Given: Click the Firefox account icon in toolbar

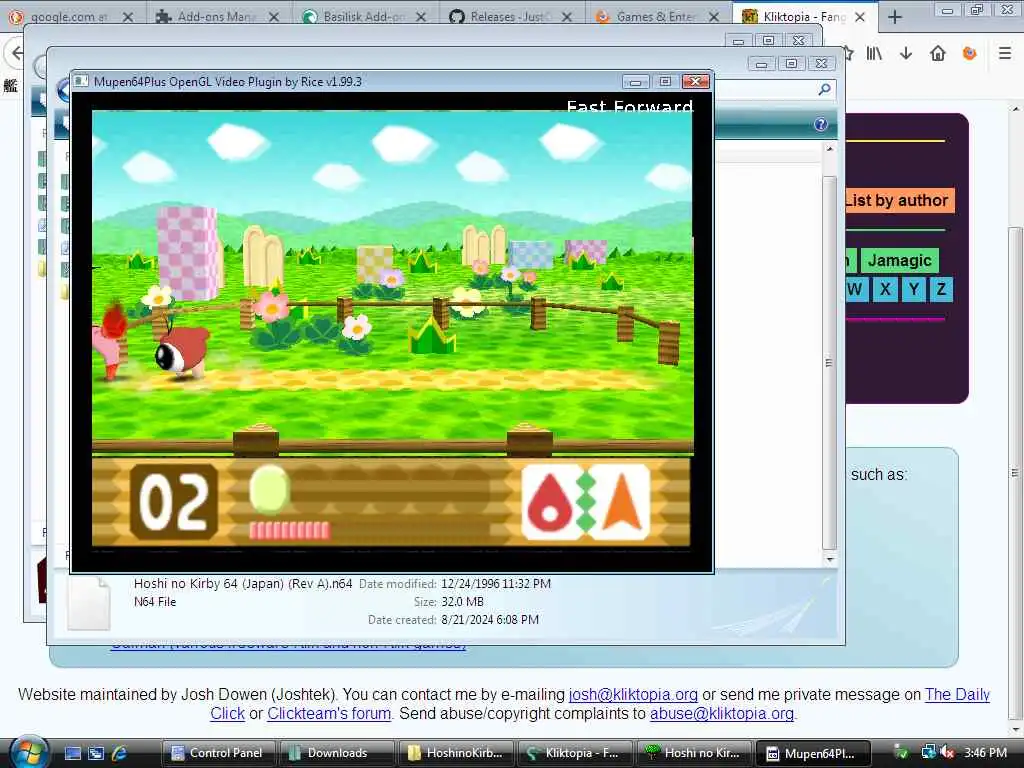Looking at the screenshot, I should pos(970,54).
